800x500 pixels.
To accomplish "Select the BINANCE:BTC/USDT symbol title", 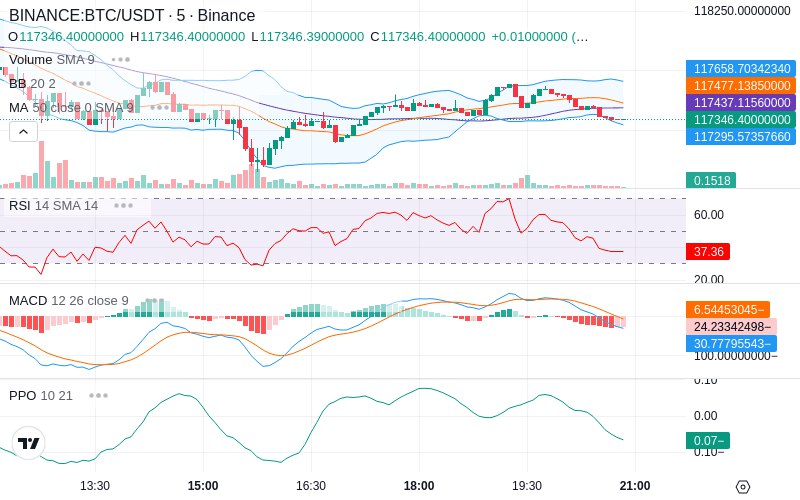I will coord(132,15).
